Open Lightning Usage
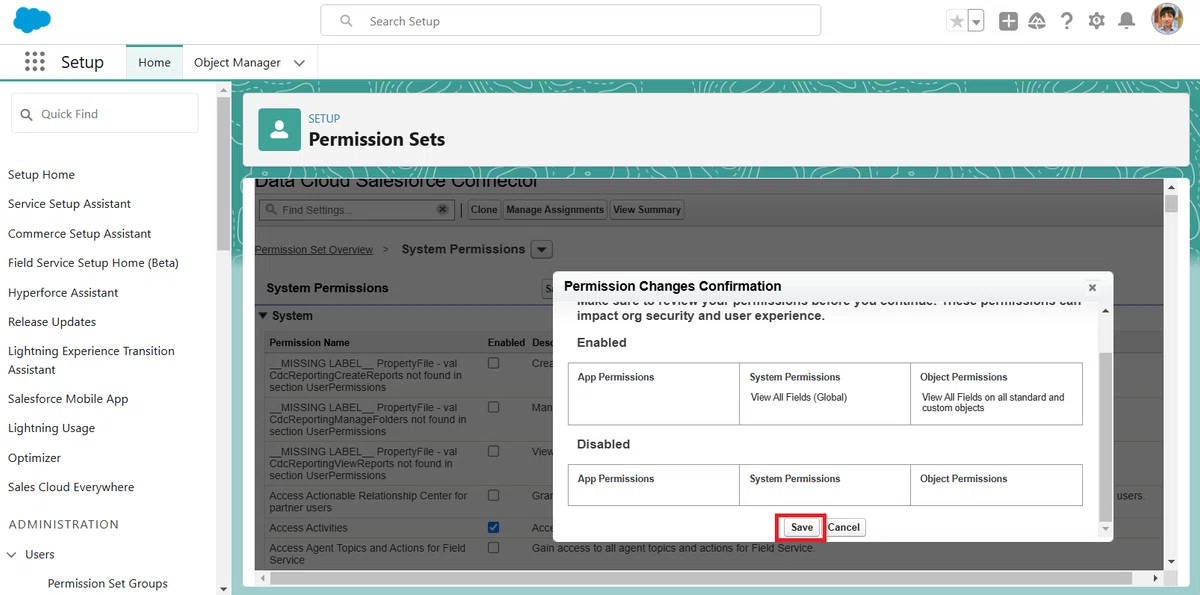The height and width of the screenshot is (595, 1200). pos(51,428)
